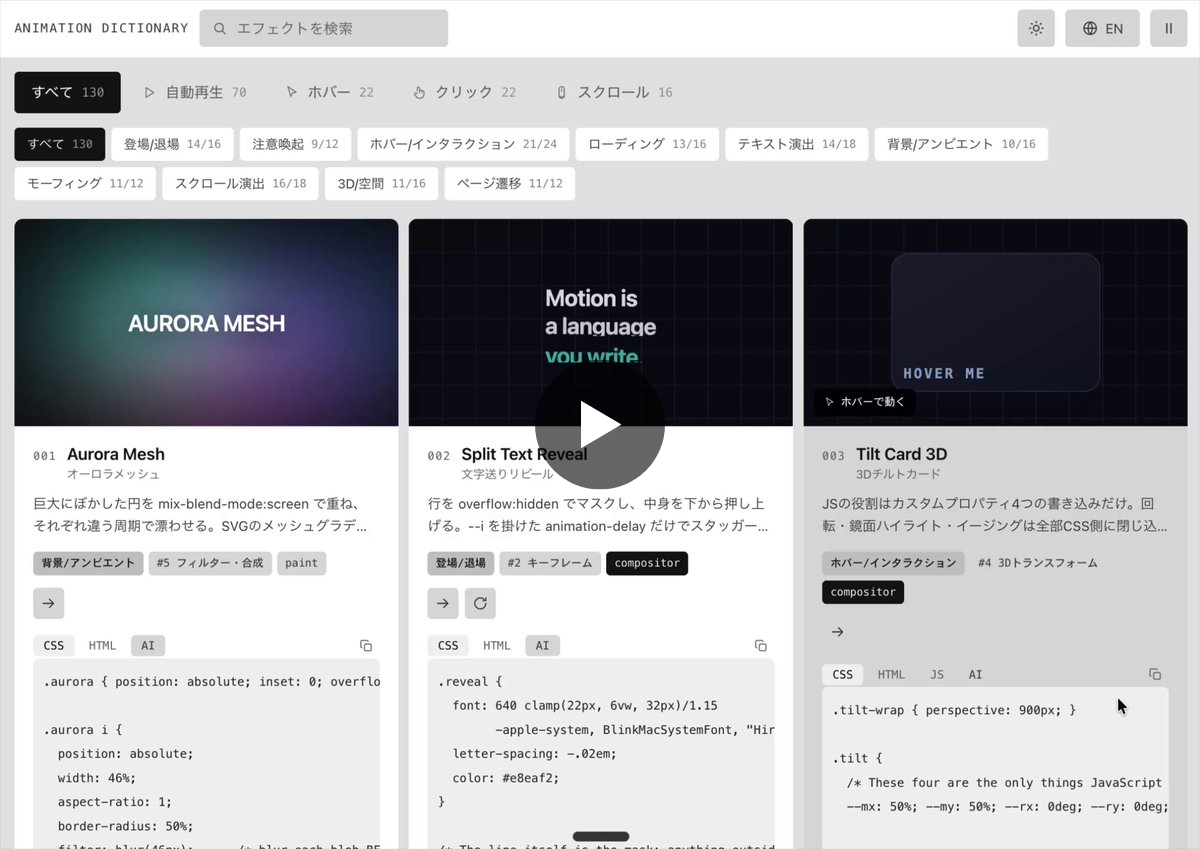This screenshot has height=849, width=1200.
Task: Filter by スクロール演出 16/18 category
Action: pyautogui.click(x=240, y=184)
